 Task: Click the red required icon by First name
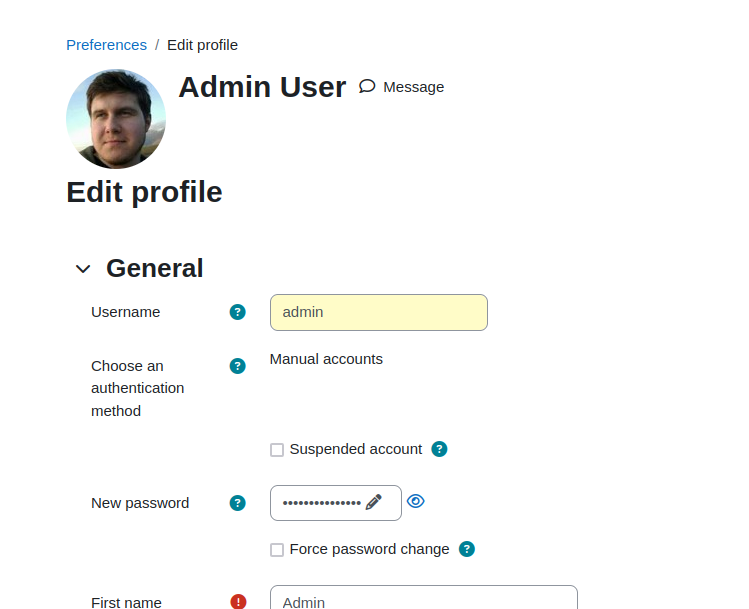tap(238, 601)
